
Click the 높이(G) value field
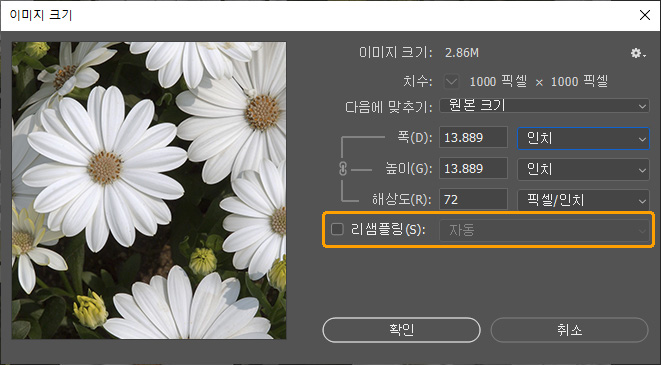tap(473, 169)
